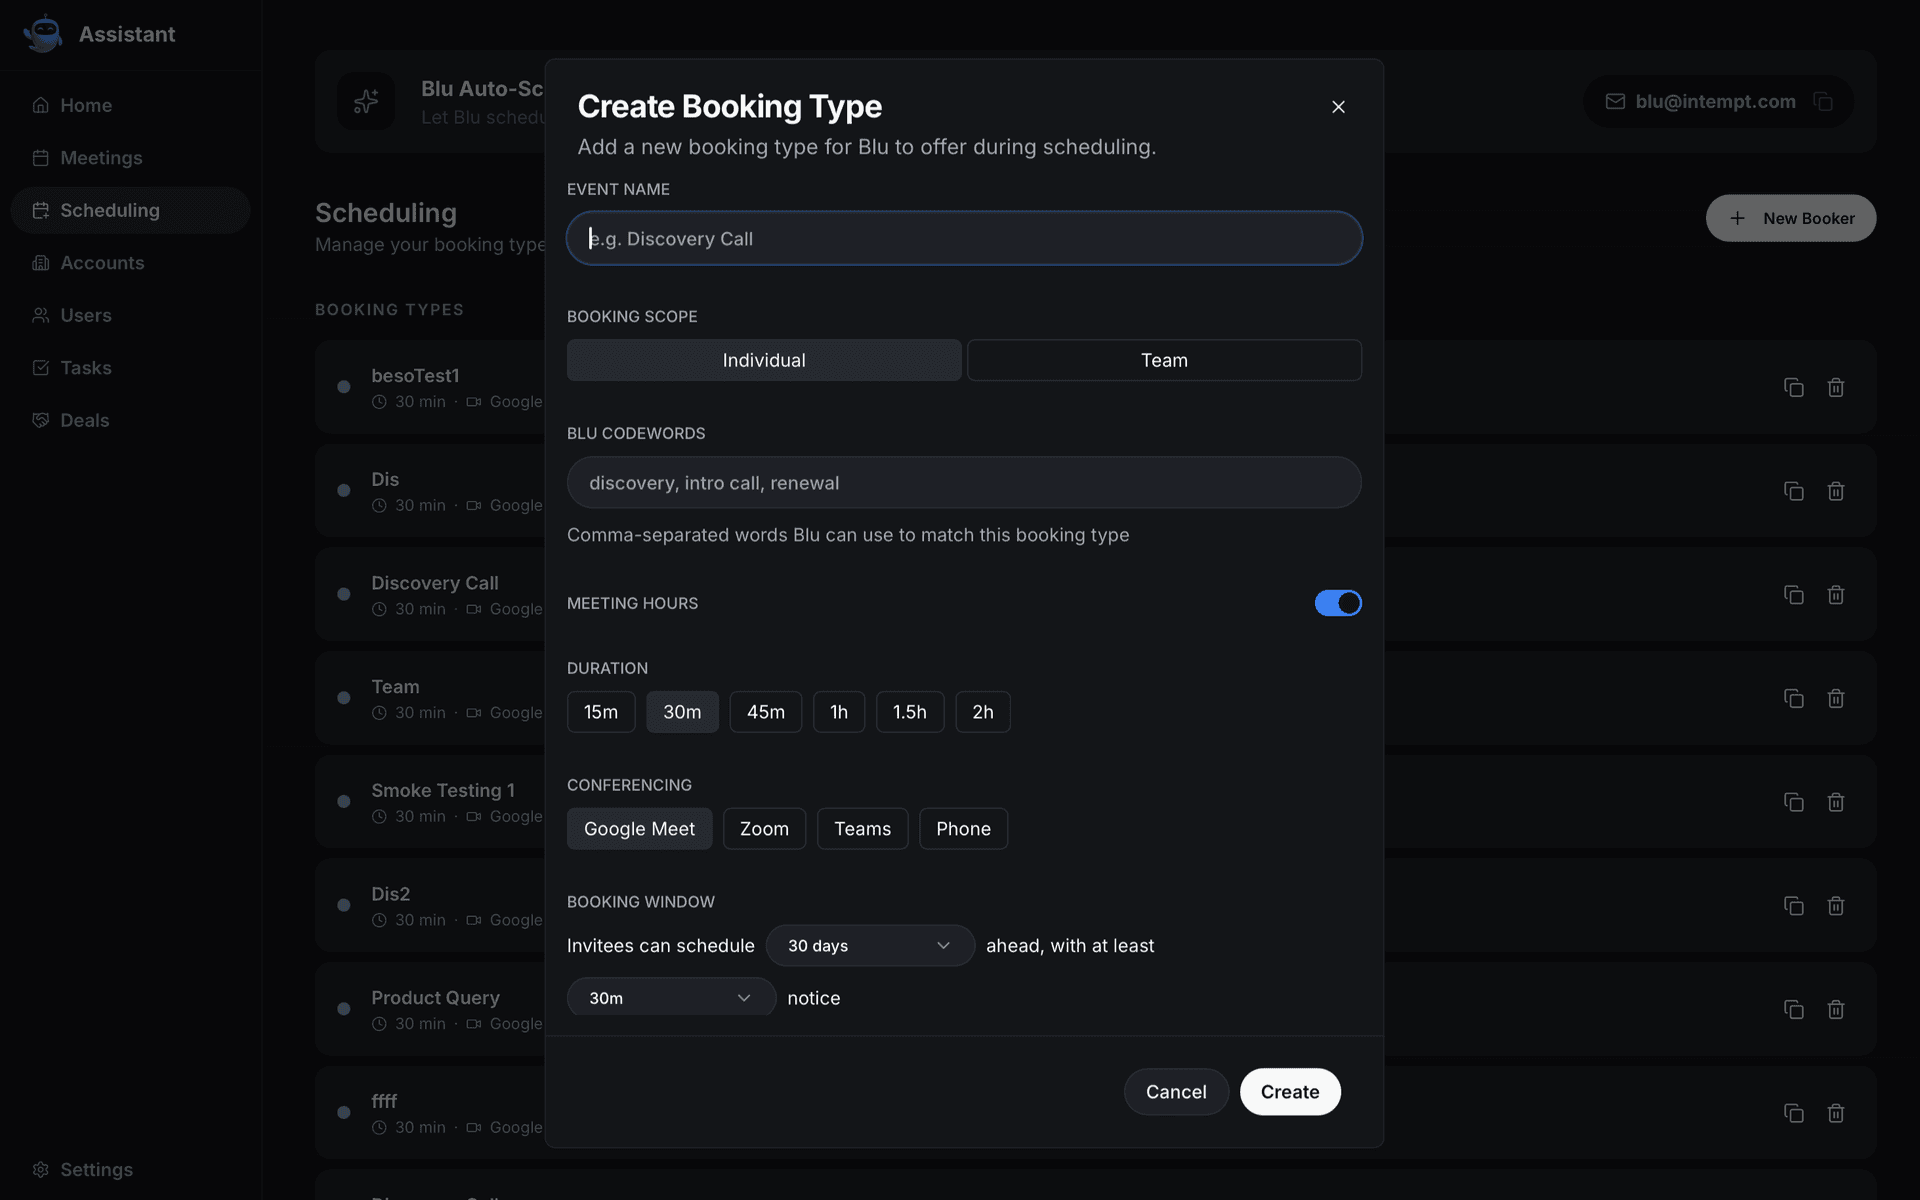Click the besoTest1 booking type name
The width and height of the screenshot is (1920, 1200).
click(x=415, y=376)
